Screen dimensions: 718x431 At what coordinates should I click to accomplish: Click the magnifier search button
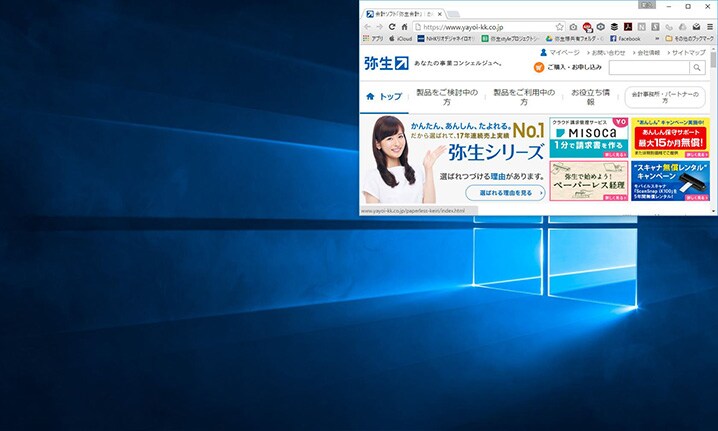point(697,68)
